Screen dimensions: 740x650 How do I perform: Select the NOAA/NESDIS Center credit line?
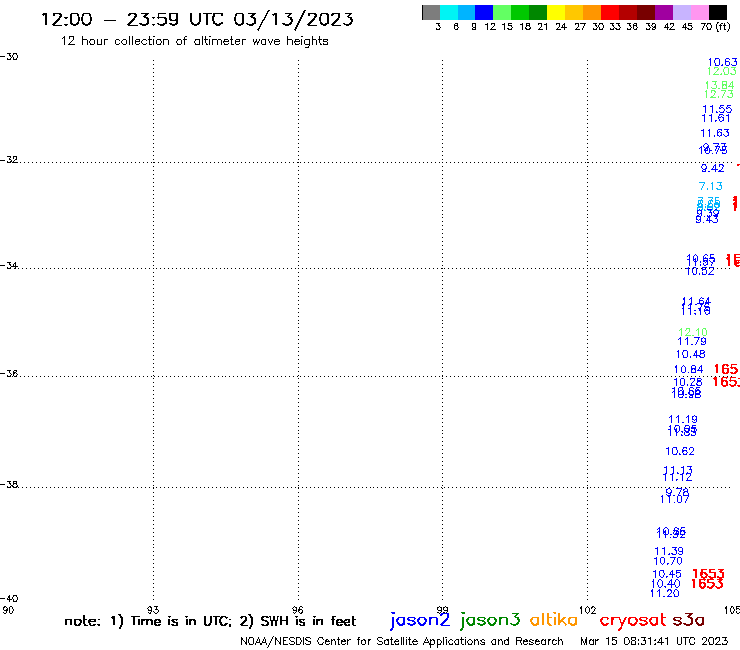402,642
